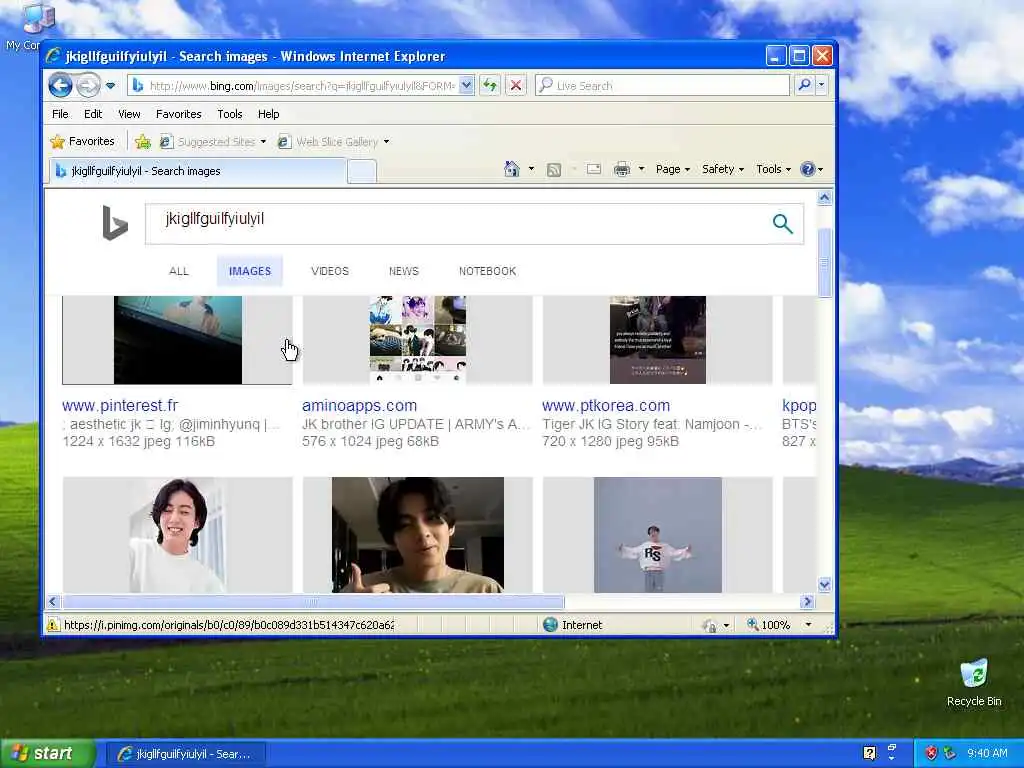This screenshot has width=1024, height=768.
Task: Click the RSS feeds icon
Action: pyautogui.click(x=554, y=170)
